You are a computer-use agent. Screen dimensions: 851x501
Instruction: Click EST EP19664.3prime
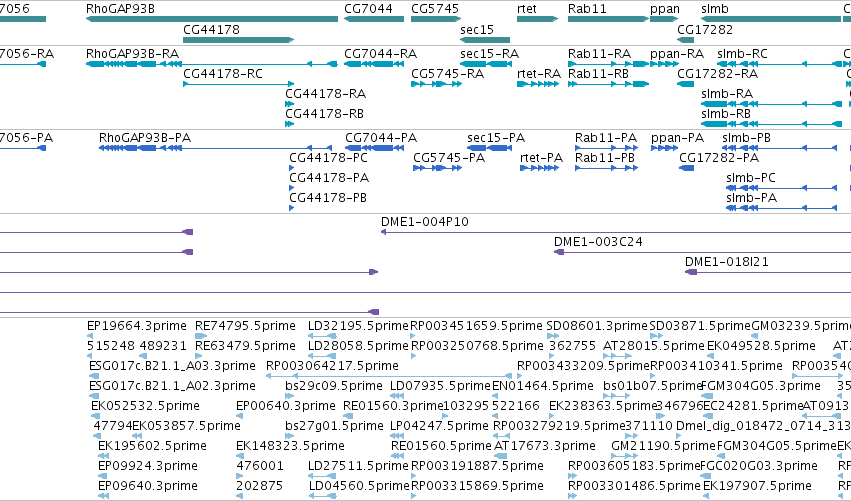point(137,326)
